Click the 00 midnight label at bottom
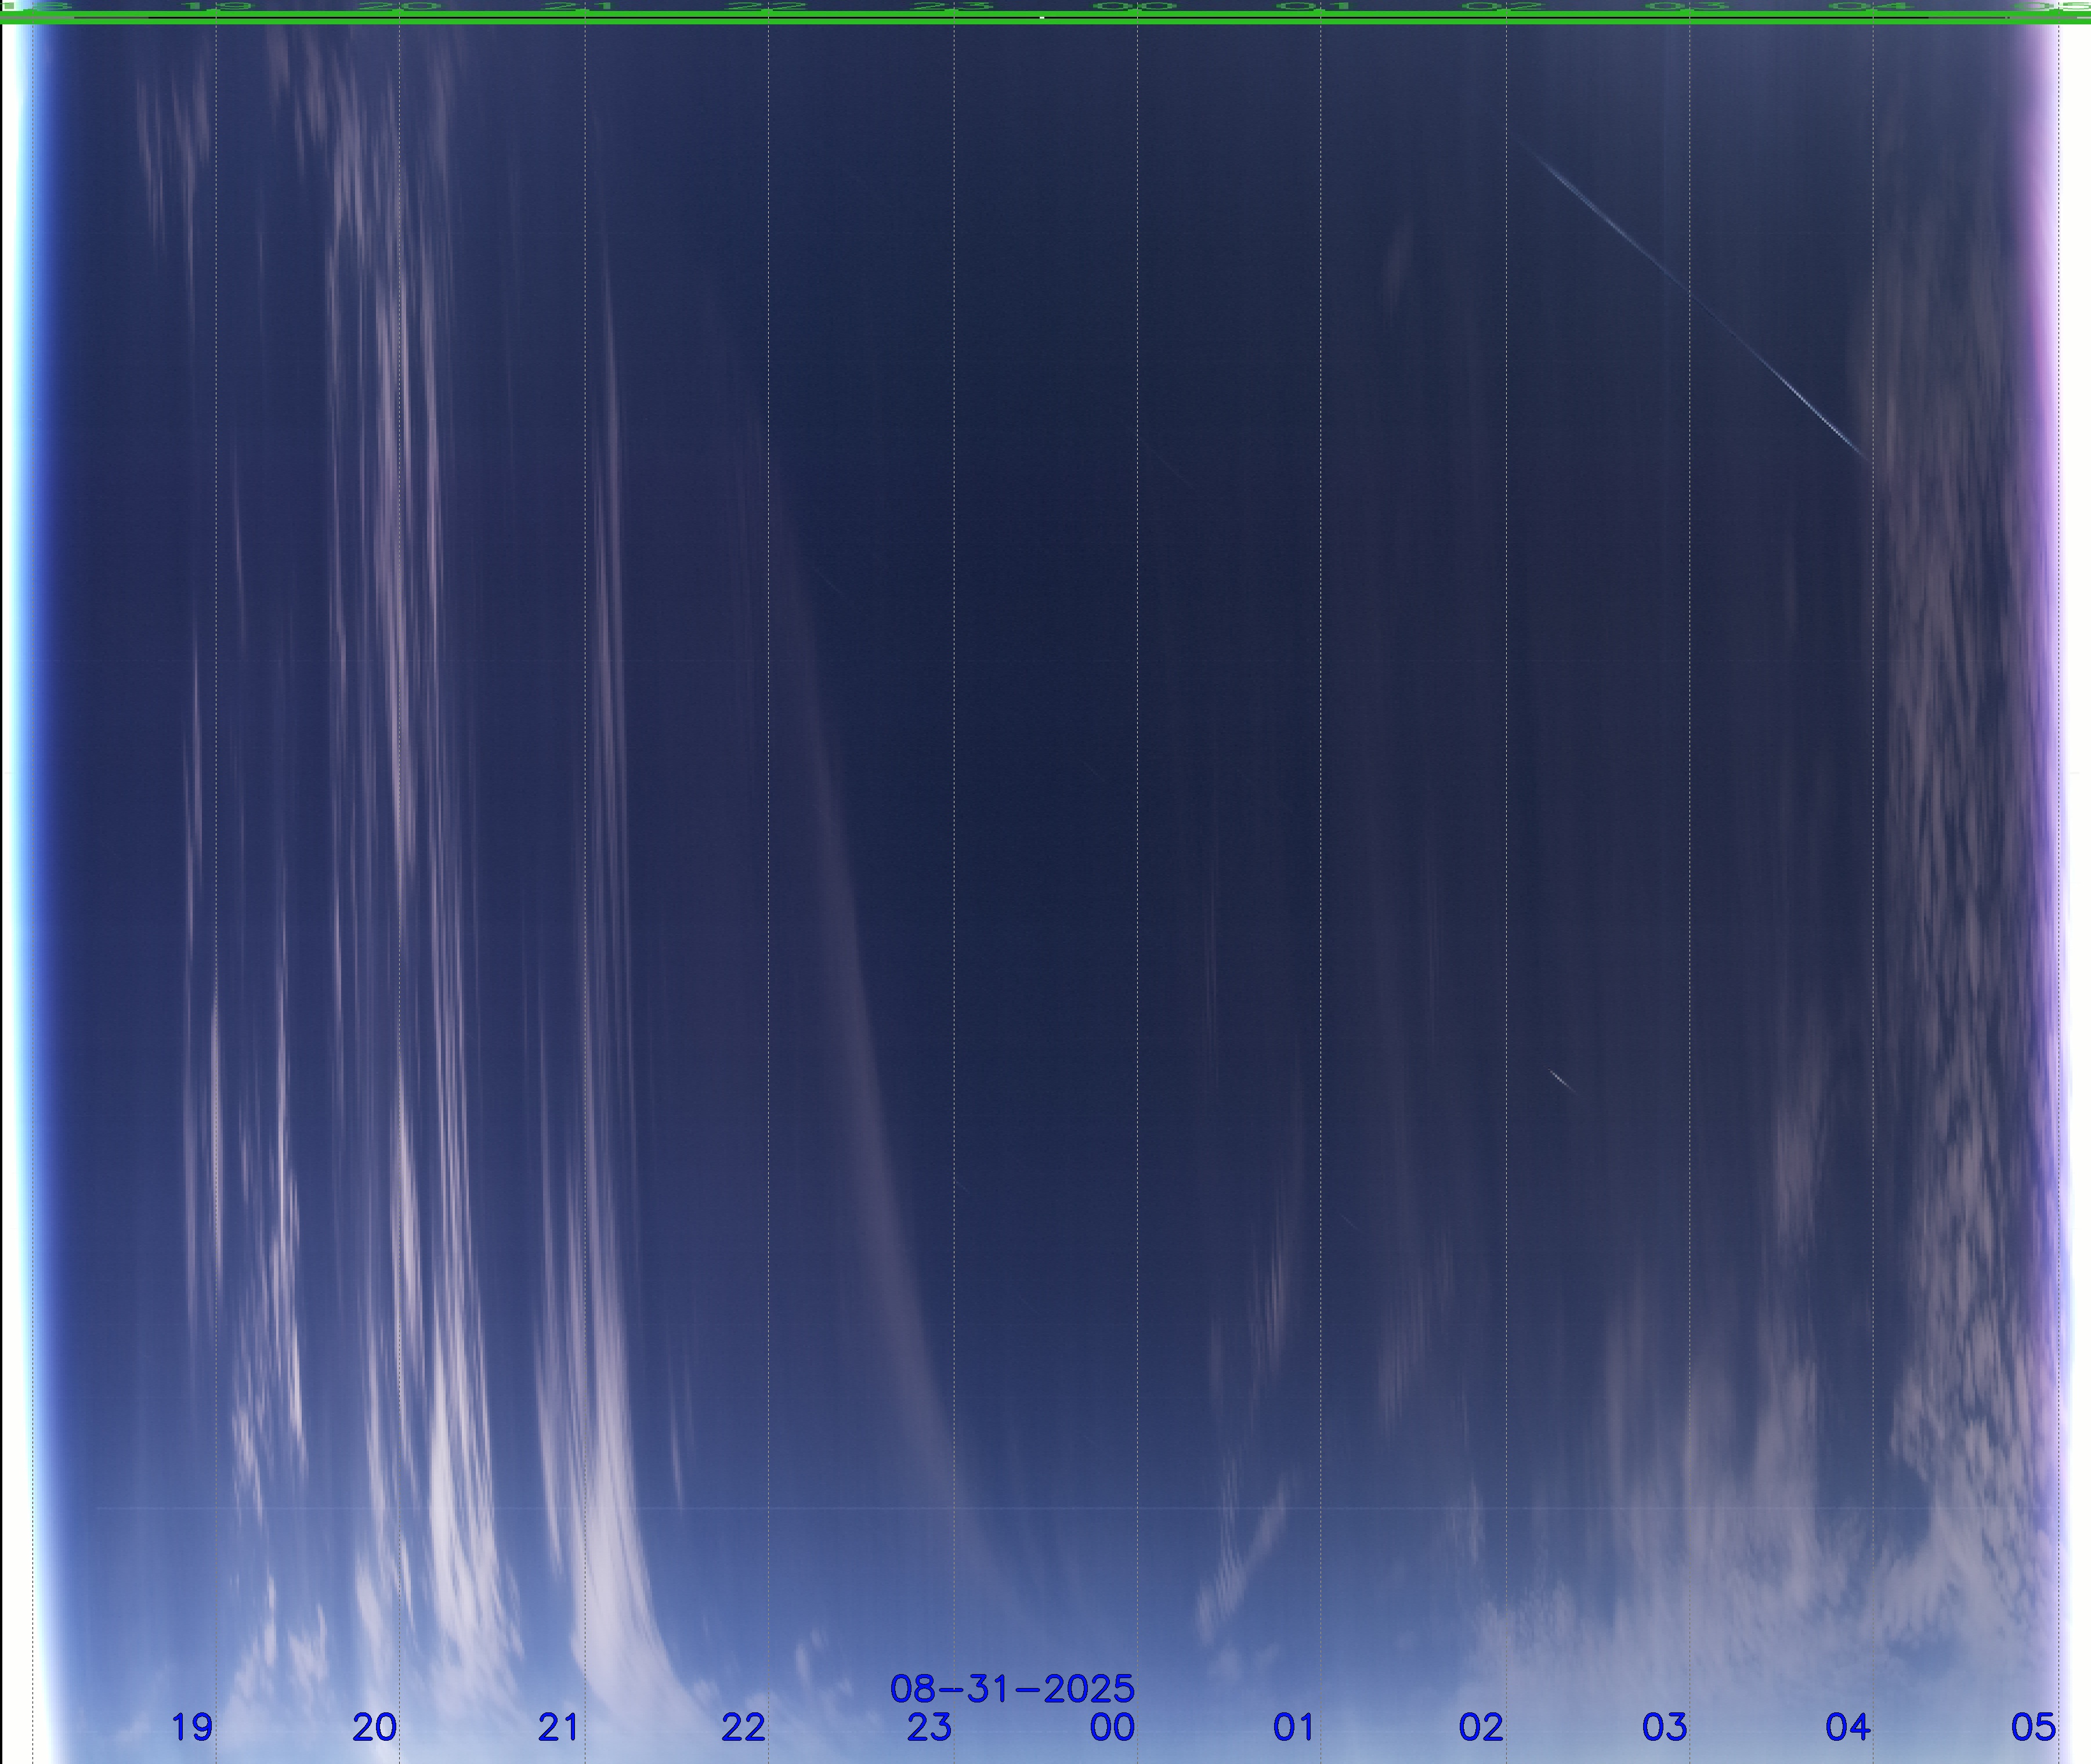 [1112, 1727]
